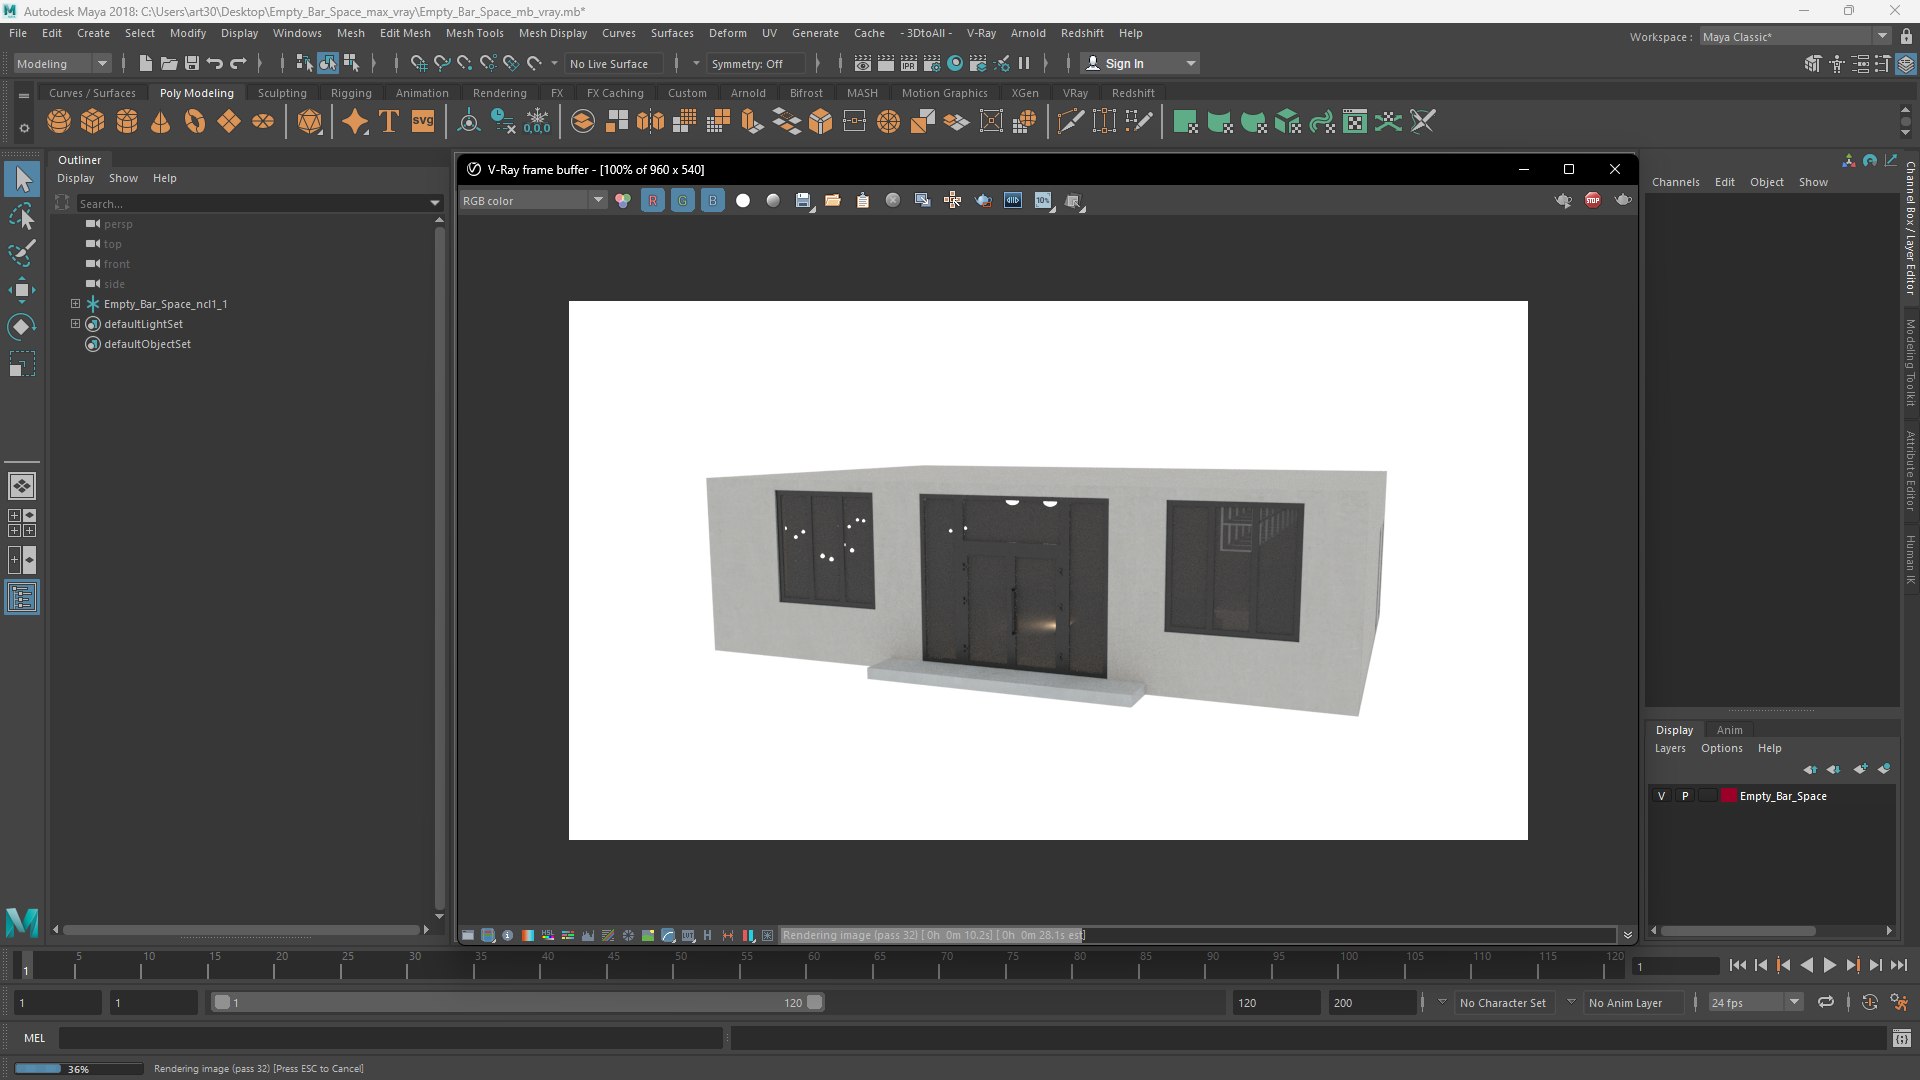1920x1080 pixels.
Task: Click Options in the layer editor
Action: click(1721, 748)
